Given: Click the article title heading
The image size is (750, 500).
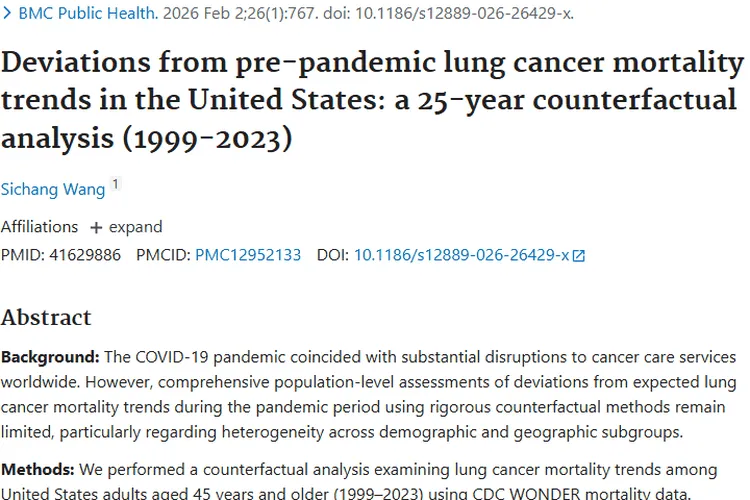Looking at the screenshot, I should click(372, 100).
